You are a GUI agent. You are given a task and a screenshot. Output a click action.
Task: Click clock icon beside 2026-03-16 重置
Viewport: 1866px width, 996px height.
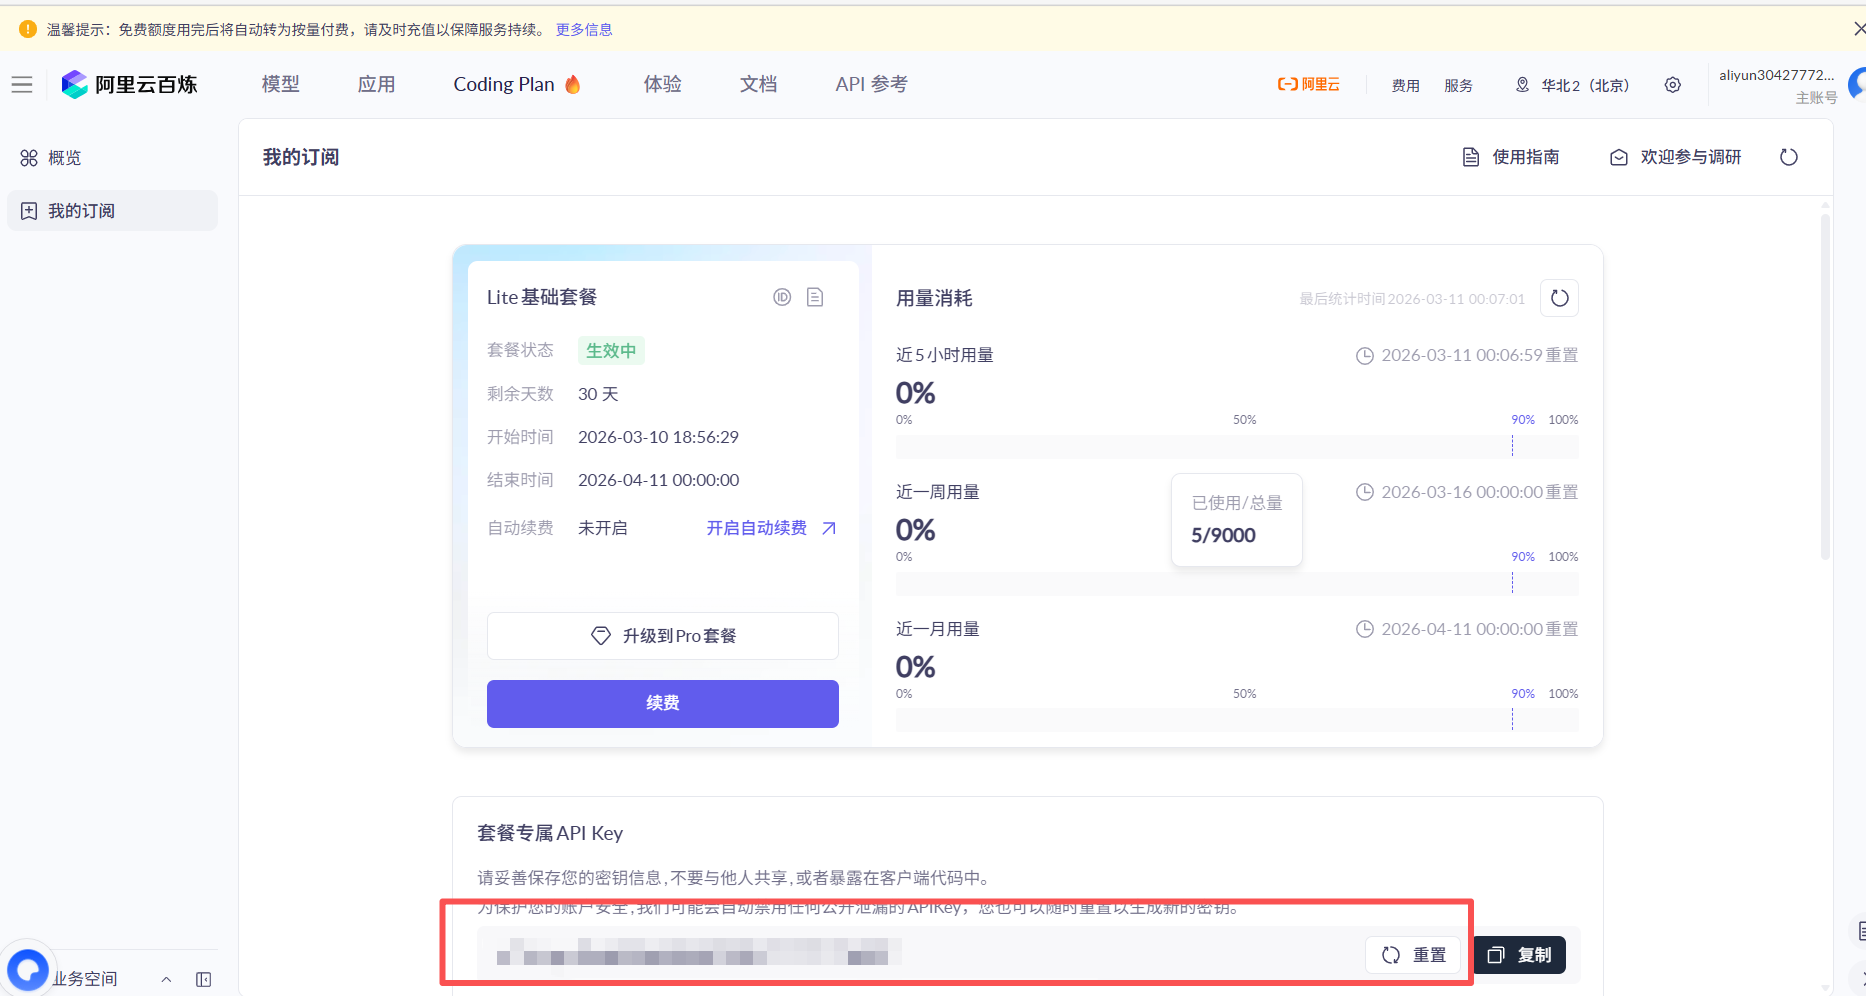click(1364, 493)
